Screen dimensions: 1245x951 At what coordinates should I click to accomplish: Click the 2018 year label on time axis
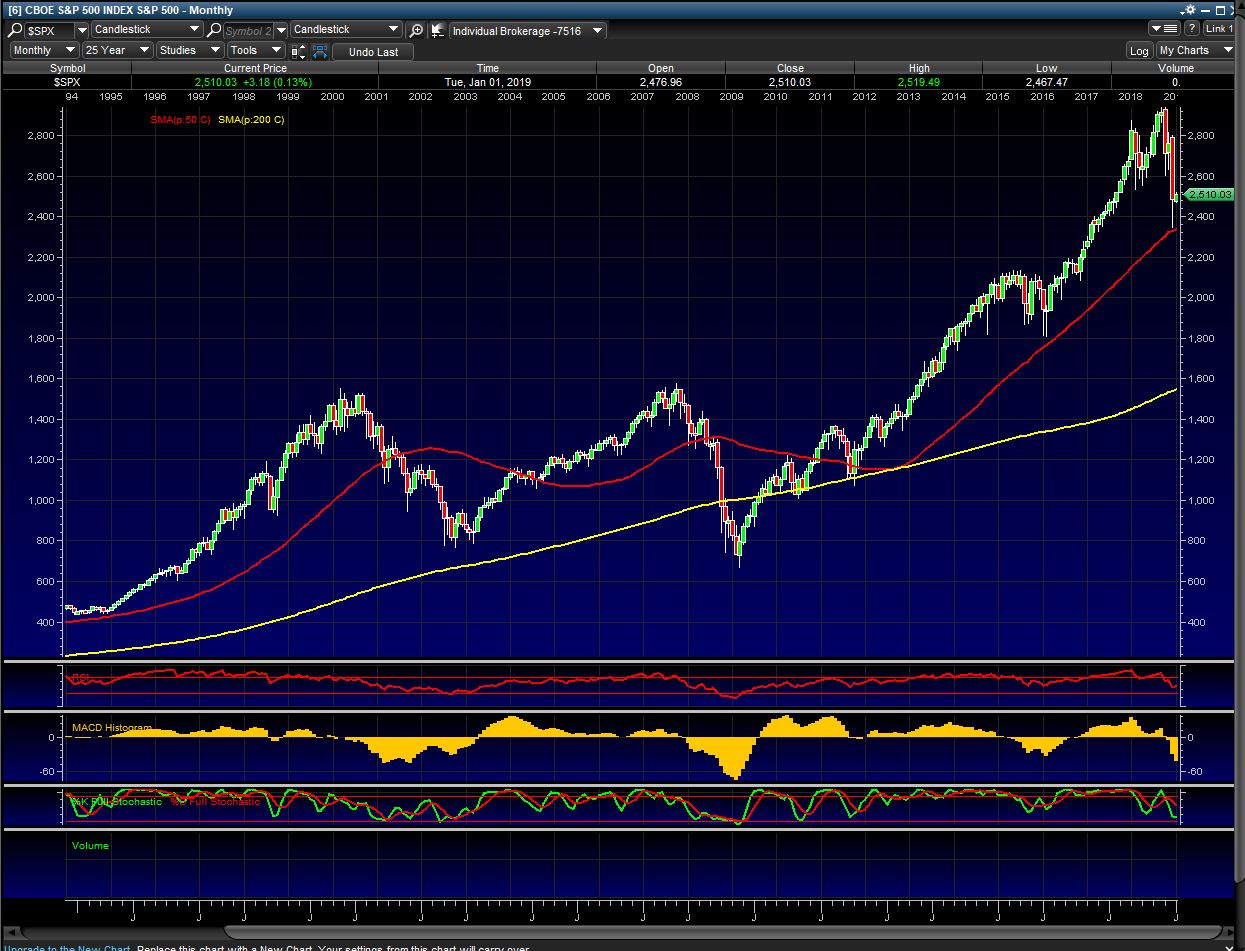1131,97
